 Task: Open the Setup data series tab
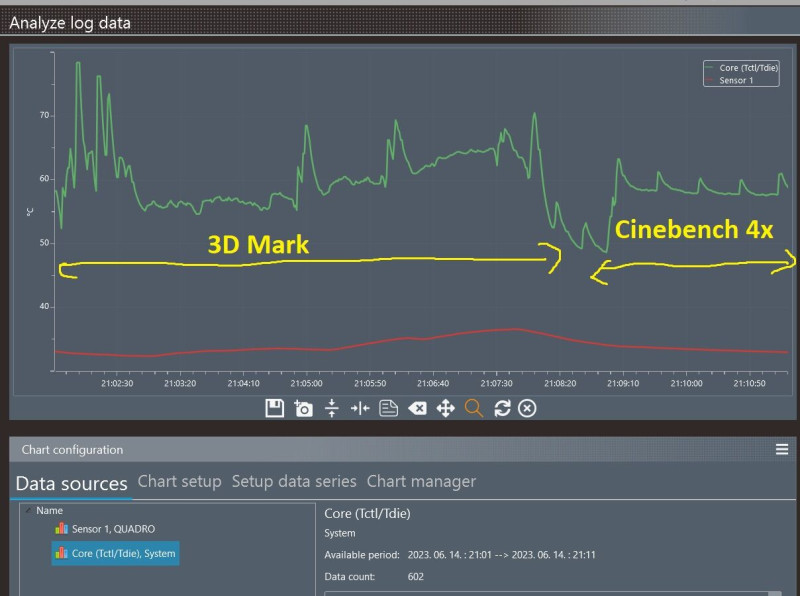(294, 481)
